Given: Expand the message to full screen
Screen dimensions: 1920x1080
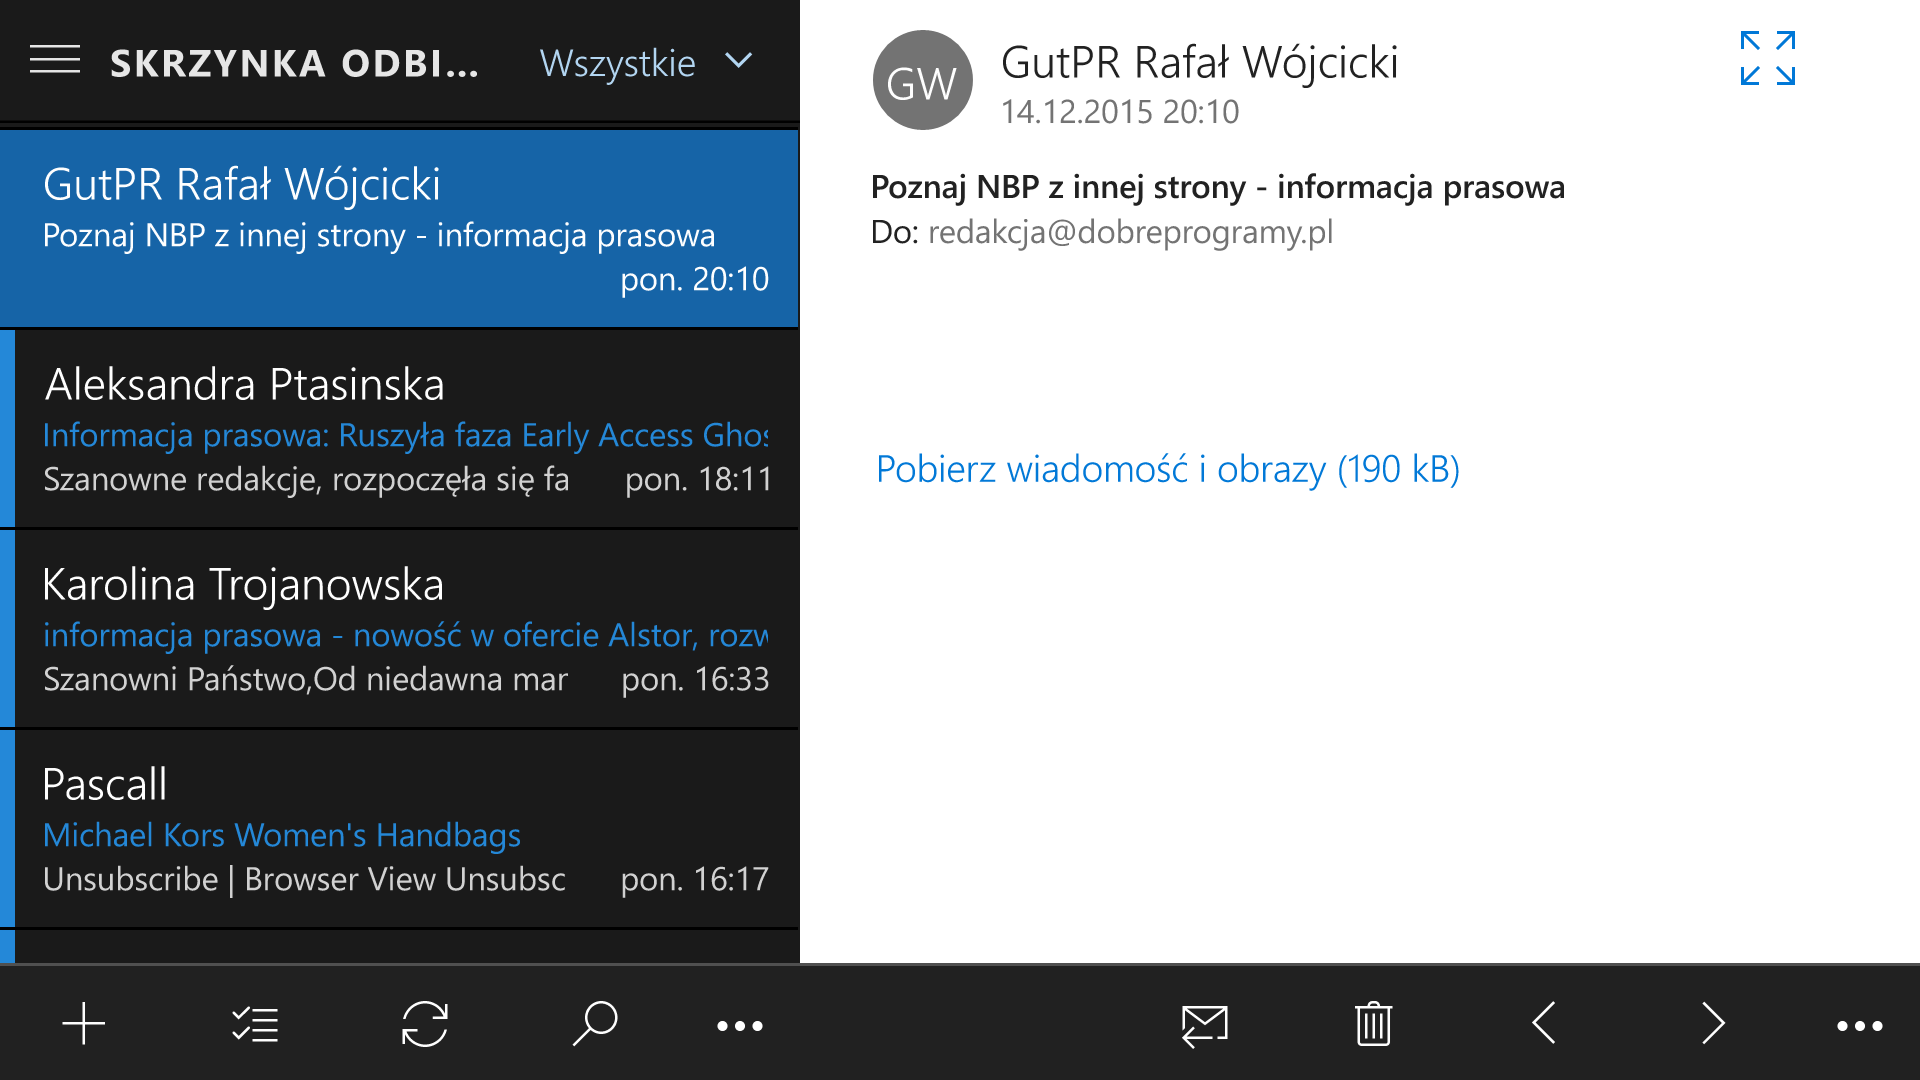Looking at the screenshot, I should tap(1767, 58).
